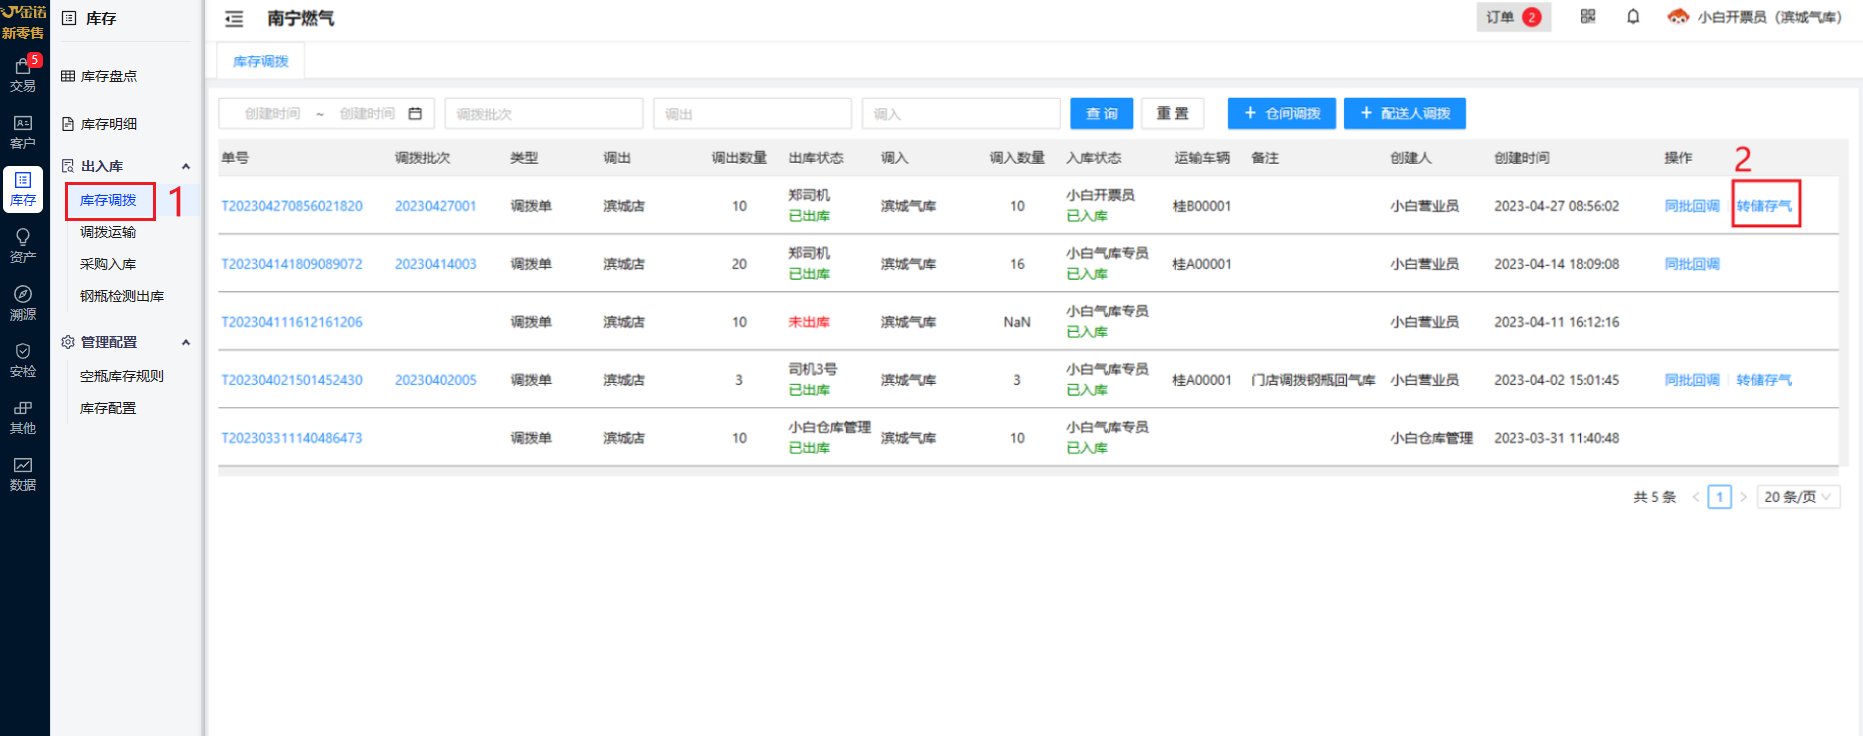Viewport: 1863px width, 736px height.
Task: Click the 未出库 status text
Action: [809, 322]
